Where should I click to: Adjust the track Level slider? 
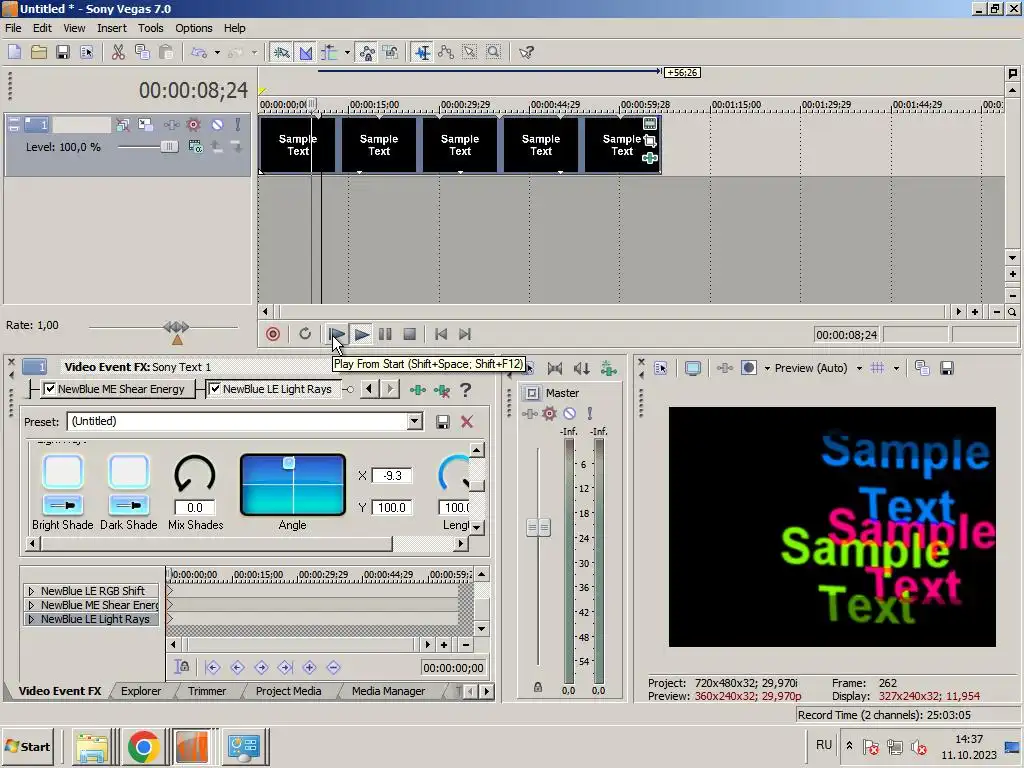coord(169,147)
